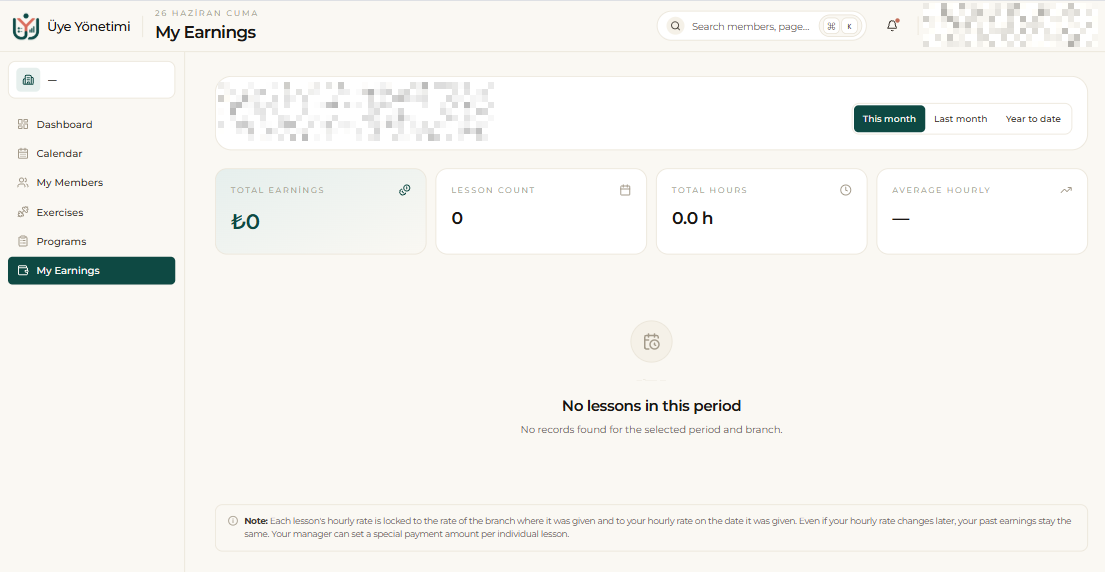Click the 0.0 h value
The image size is (1105, 572).
(692, 218)
